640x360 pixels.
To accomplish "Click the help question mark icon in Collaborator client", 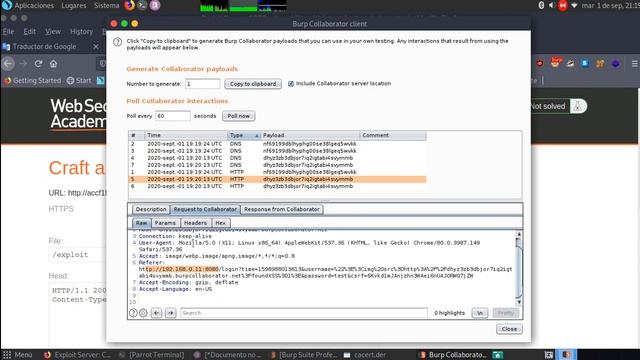I will click(x=118, y=42).
